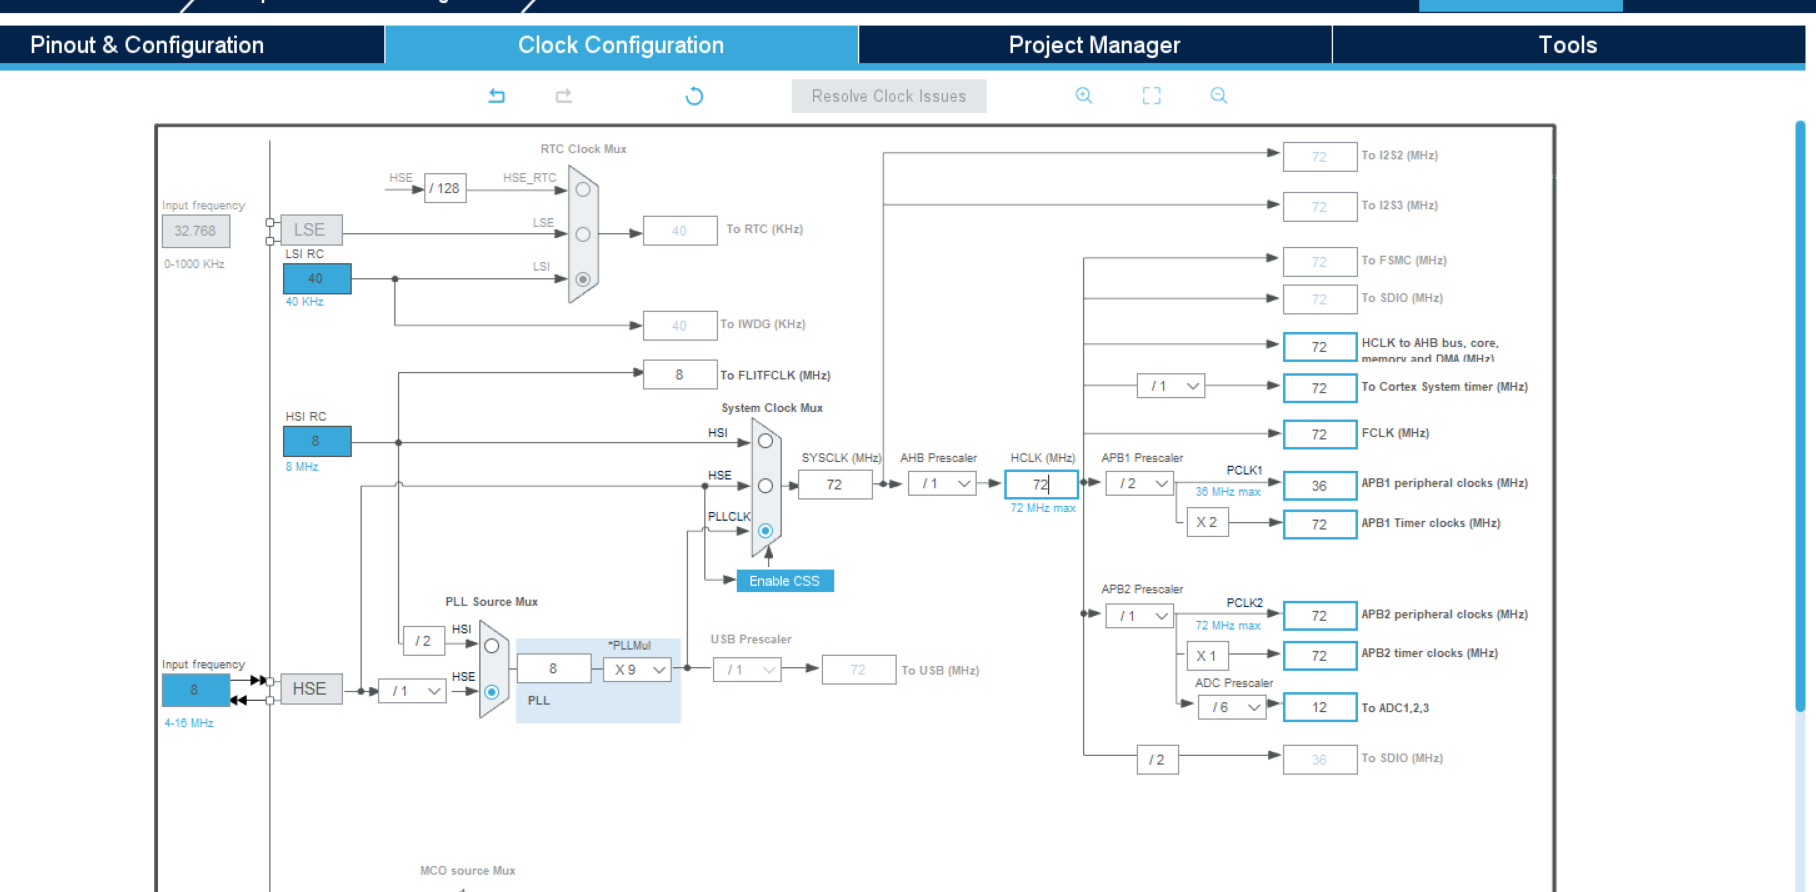Click the To USB (MHz) value box
Screen dimensions: 1816x892
(x=859, y=670)
